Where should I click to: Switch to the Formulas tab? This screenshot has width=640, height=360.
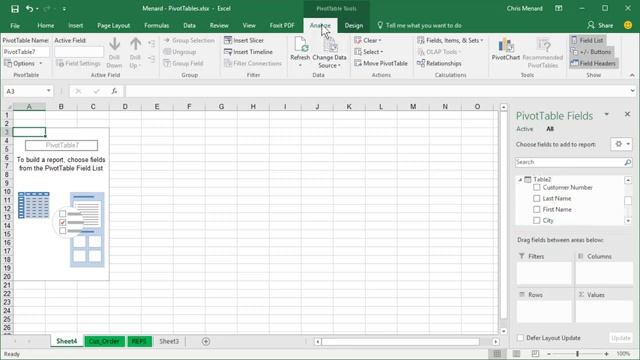[x=156, y=25]
